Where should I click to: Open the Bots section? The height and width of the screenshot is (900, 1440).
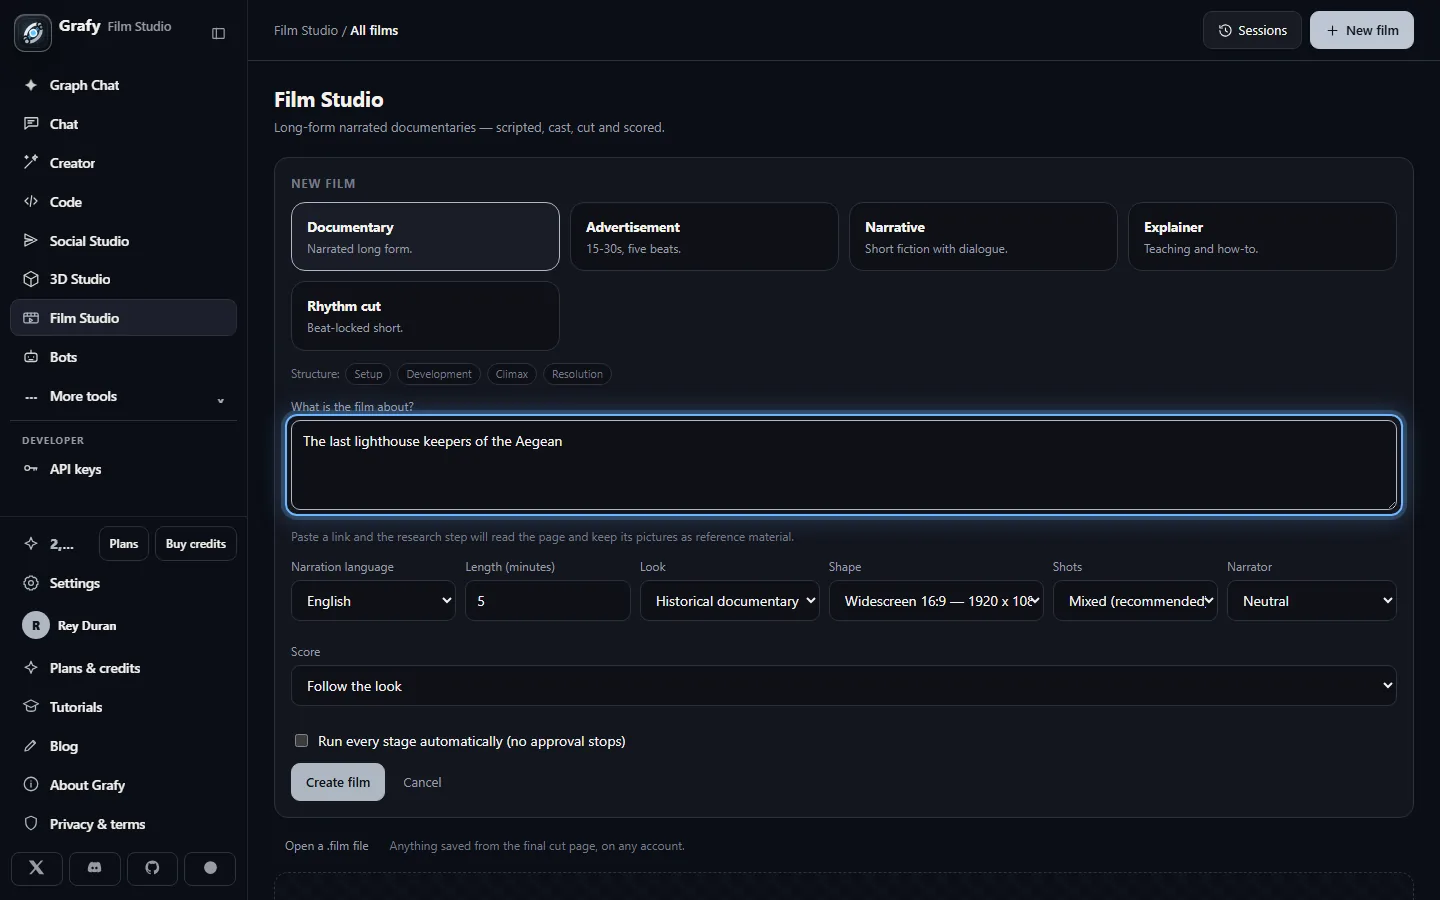tap(123, 357)
